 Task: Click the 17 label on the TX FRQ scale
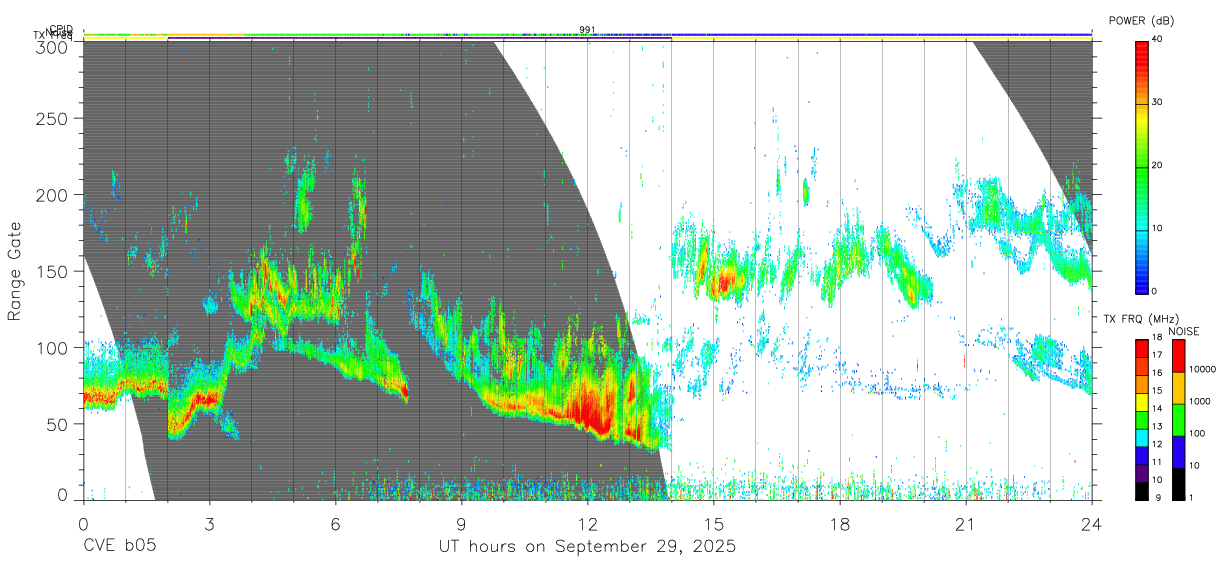click(1156, 355)
